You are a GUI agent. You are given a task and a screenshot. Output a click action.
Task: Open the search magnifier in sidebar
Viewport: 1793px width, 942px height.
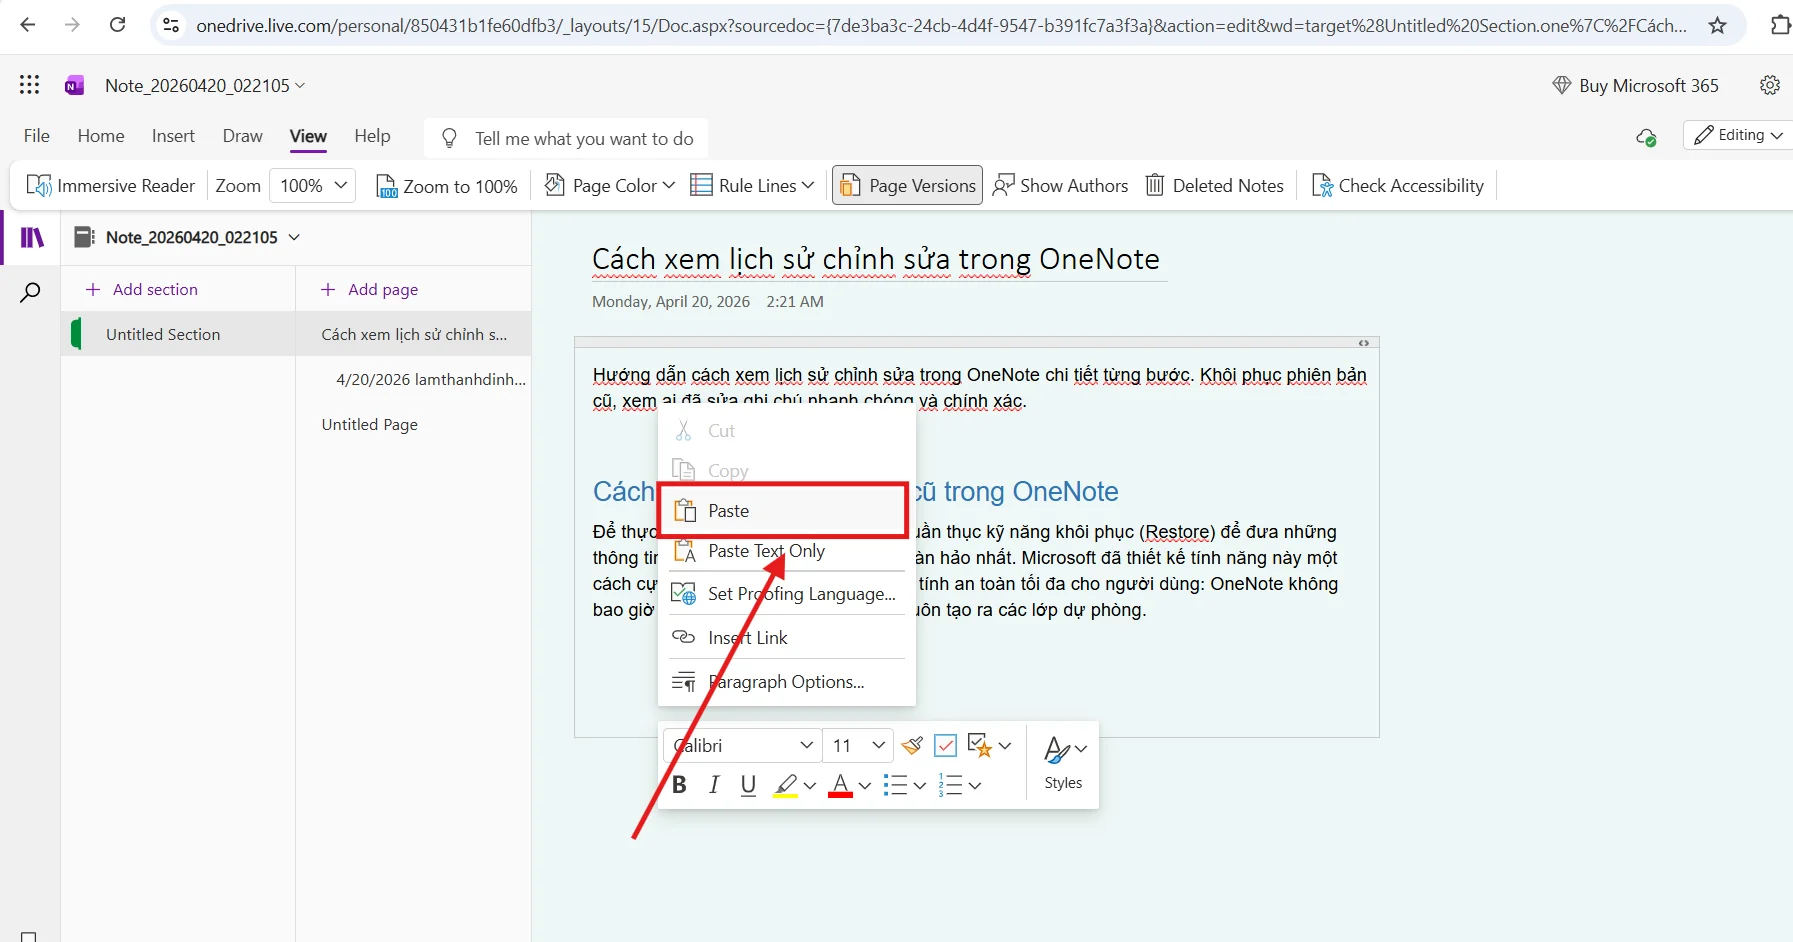tap(31, 292)
